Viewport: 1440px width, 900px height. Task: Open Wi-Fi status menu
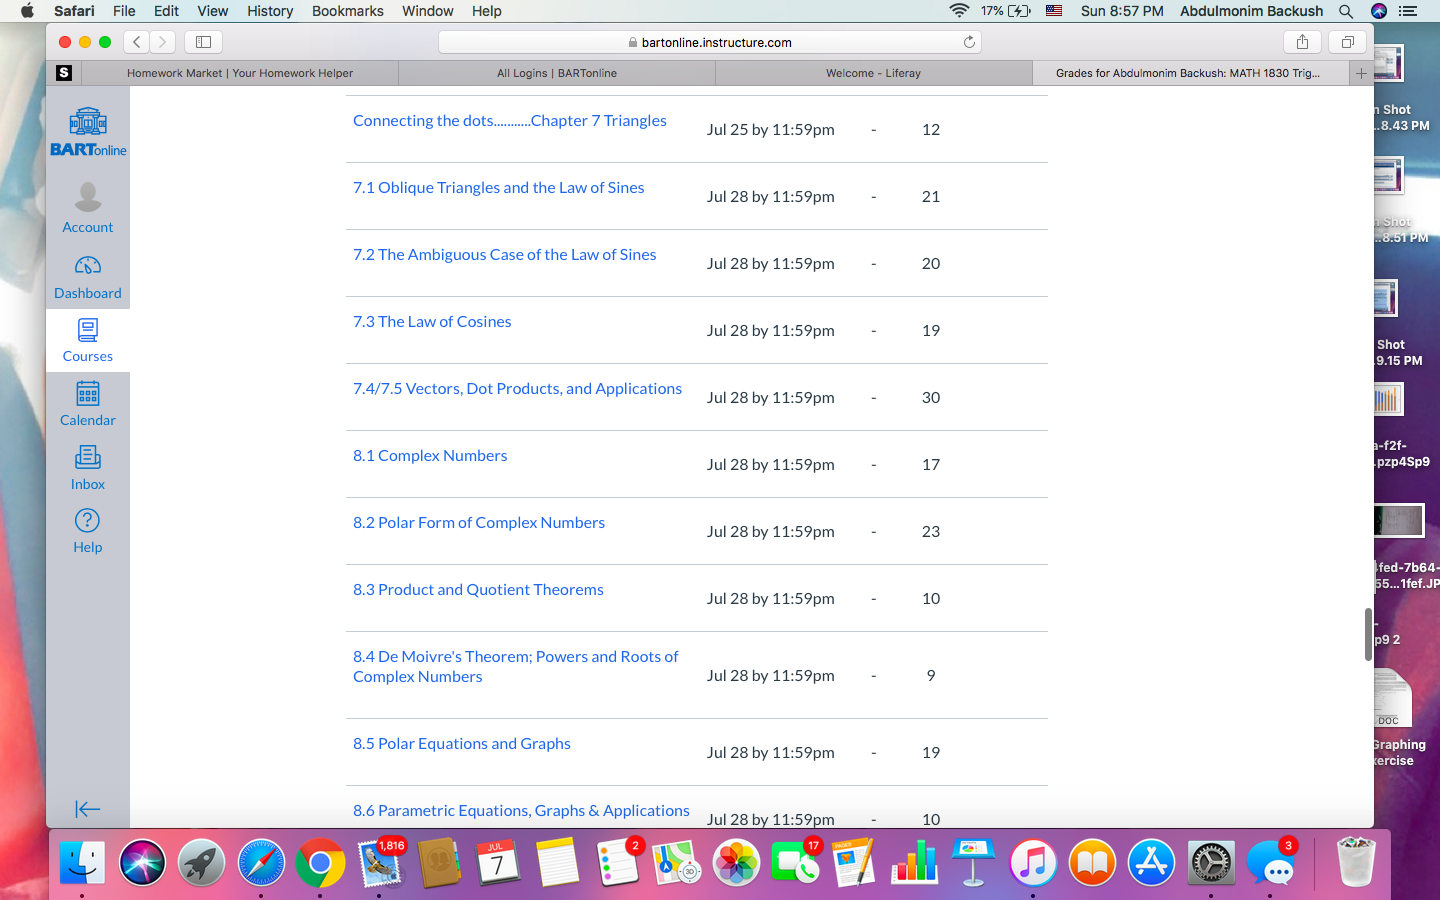point(959,11)
